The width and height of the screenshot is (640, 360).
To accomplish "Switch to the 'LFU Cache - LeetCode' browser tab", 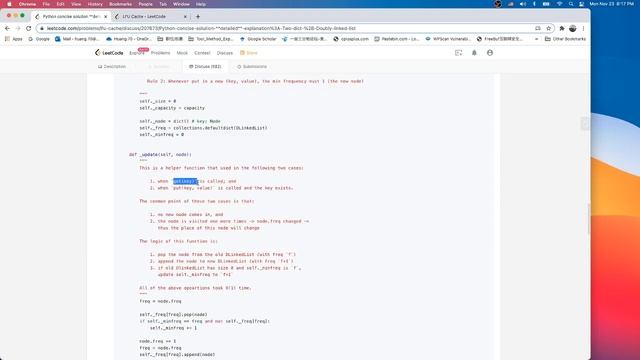I will [150, 16].
